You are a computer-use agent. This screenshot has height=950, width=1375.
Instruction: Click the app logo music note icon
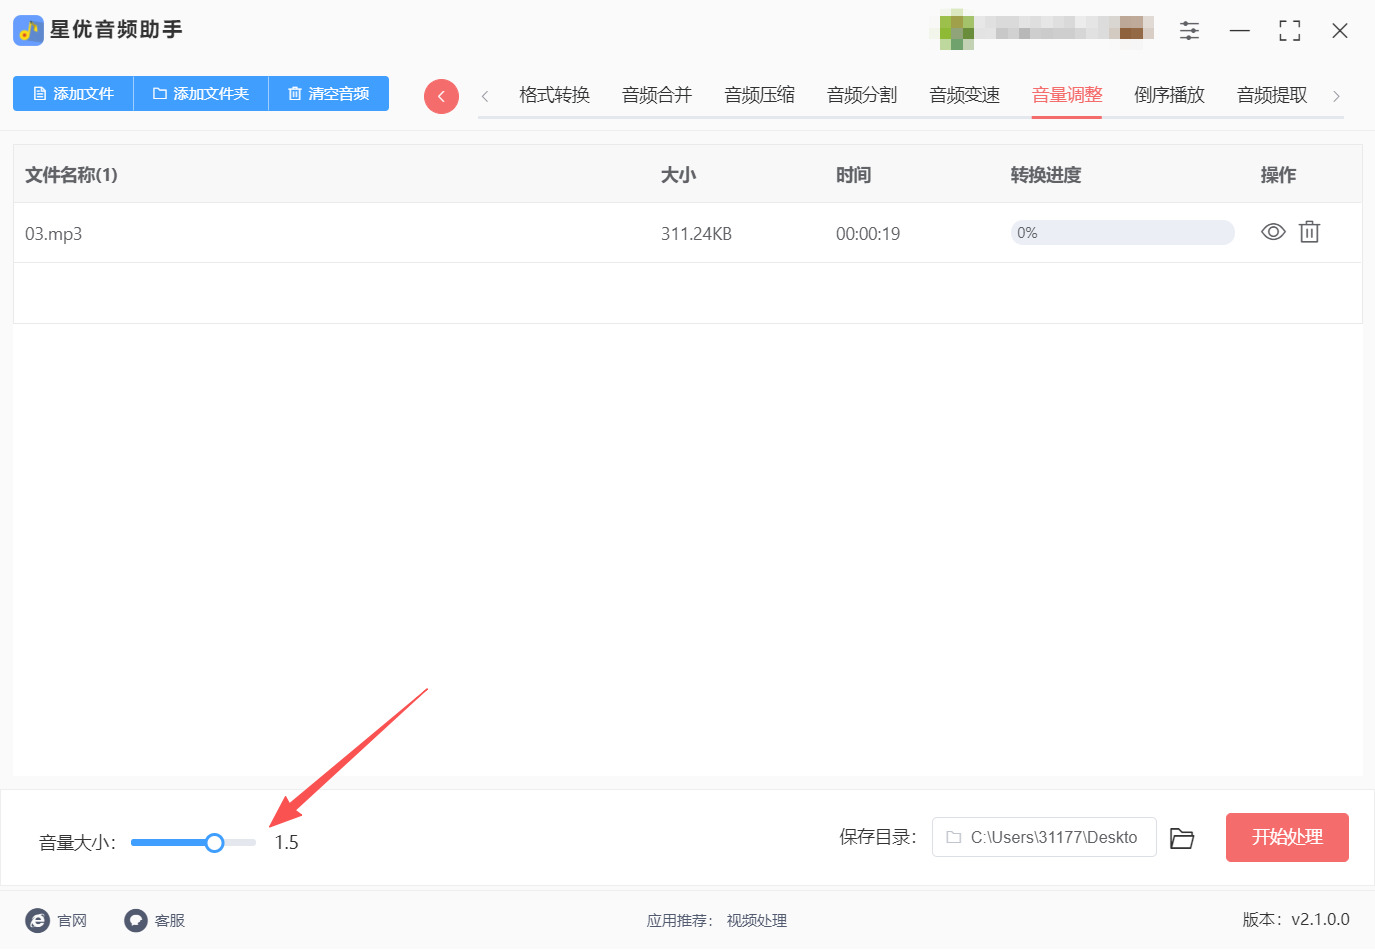27,30
